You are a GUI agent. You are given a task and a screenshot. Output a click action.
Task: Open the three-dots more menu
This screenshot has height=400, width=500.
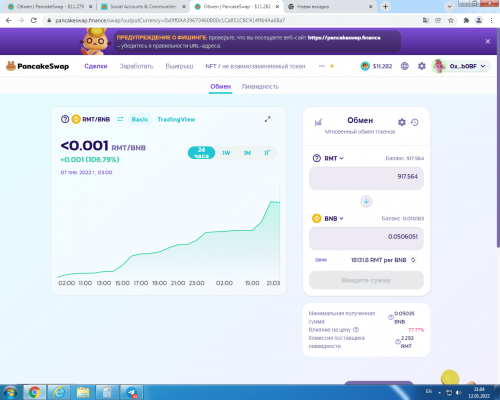pos(322,66)
